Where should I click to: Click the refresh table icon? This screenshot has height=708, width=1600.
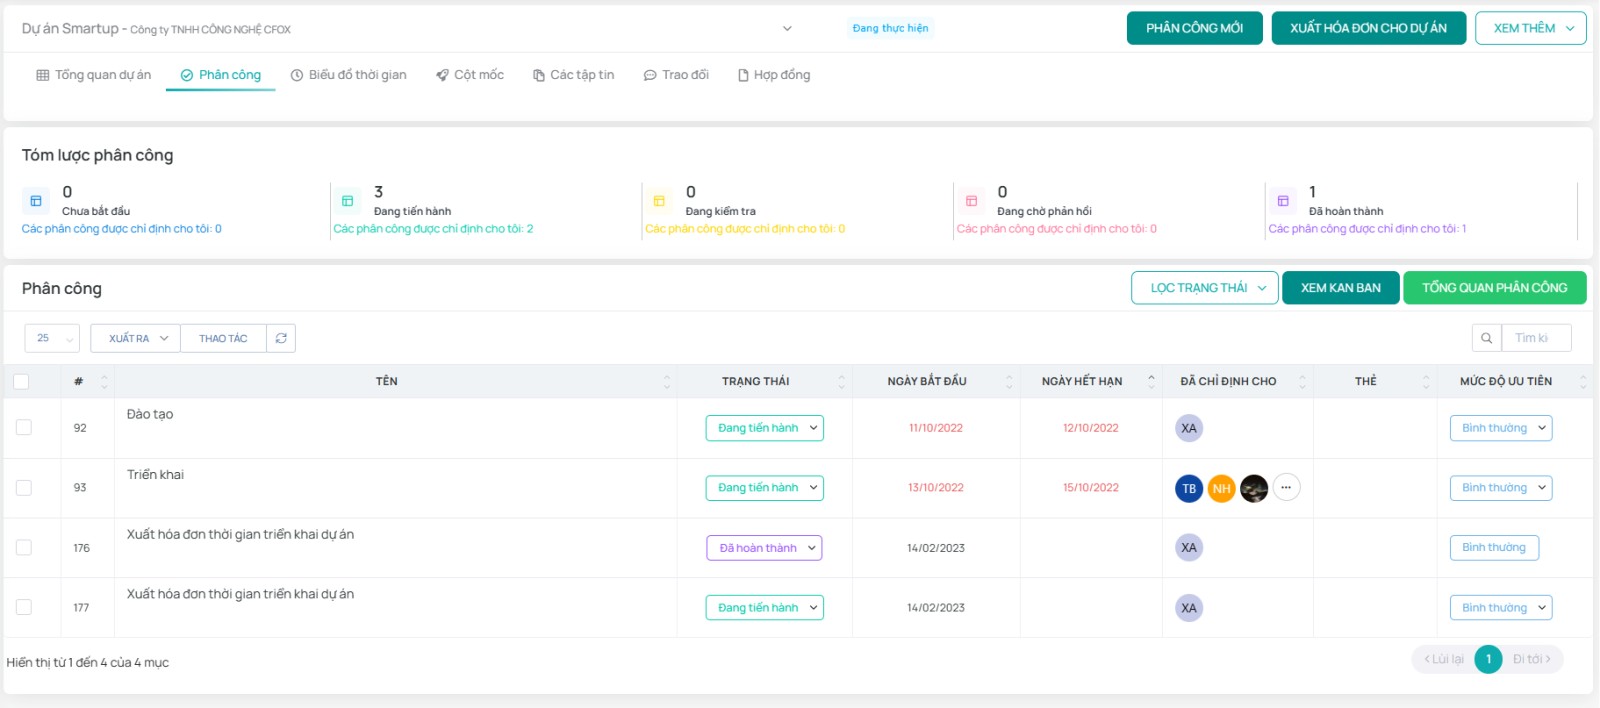pos(281,339)
